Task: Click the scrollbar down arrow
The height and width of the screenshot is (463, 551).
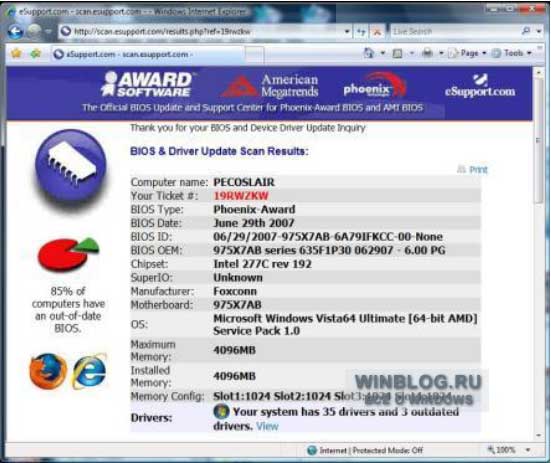Action: 539,436
